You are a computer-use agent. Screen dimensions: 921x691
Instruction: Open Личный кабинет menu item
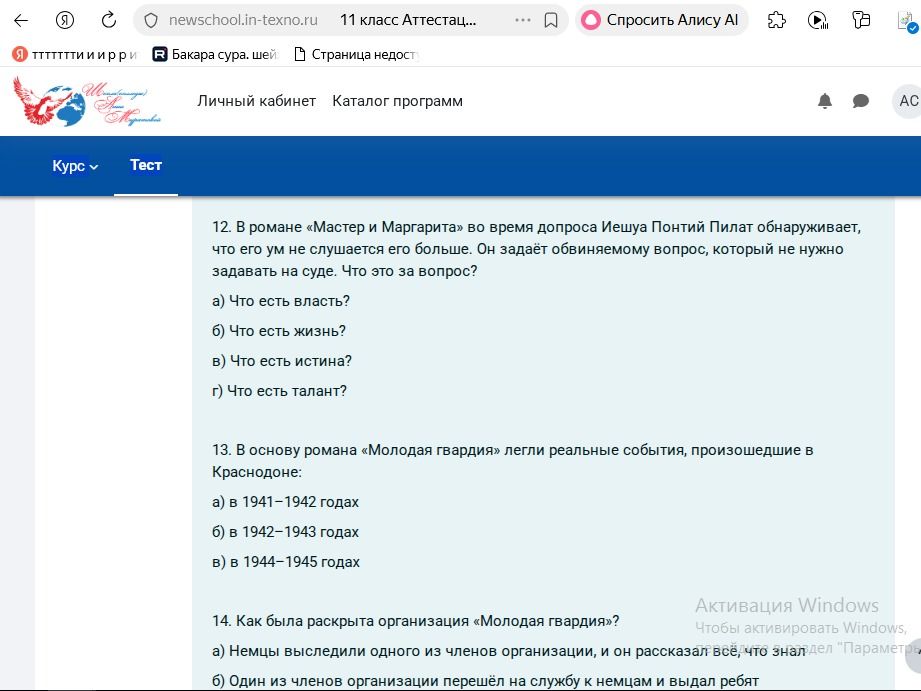(256, 101)
